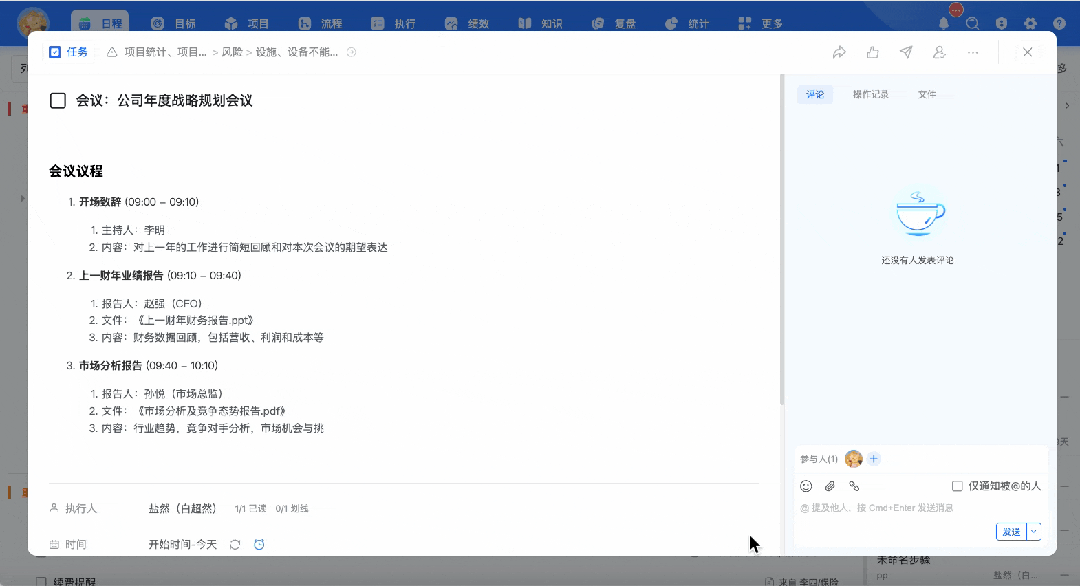This screenshot has height=586, width=1080.
Task: Click the attachment paperclip icon in comment area
Action: [828, 486]
